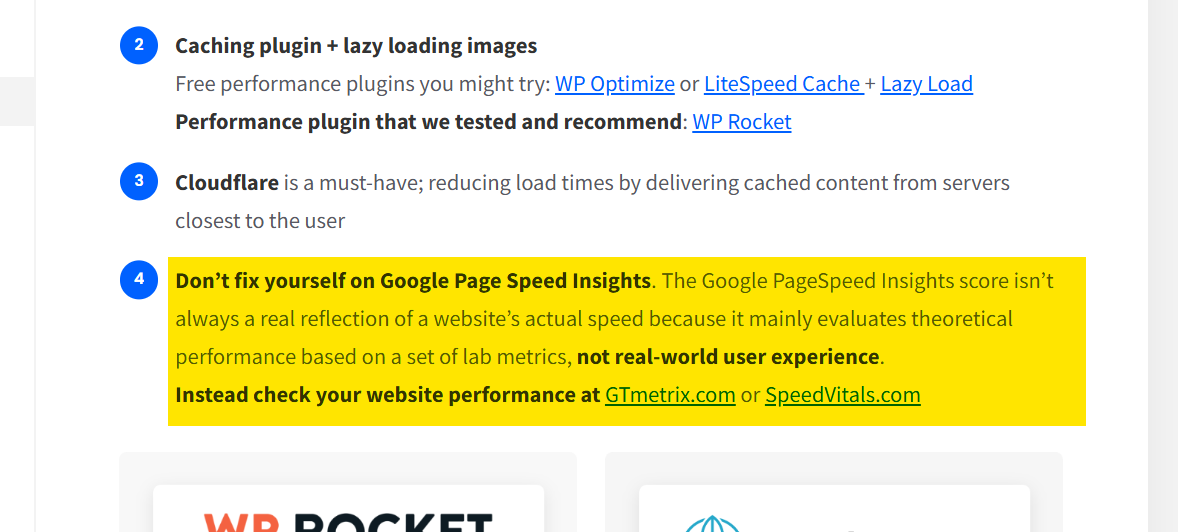The image size is (1178, 532).
Task: Click 'Instead check your website performance at' text
Action: pyautogui.click(x=388, y=394)
